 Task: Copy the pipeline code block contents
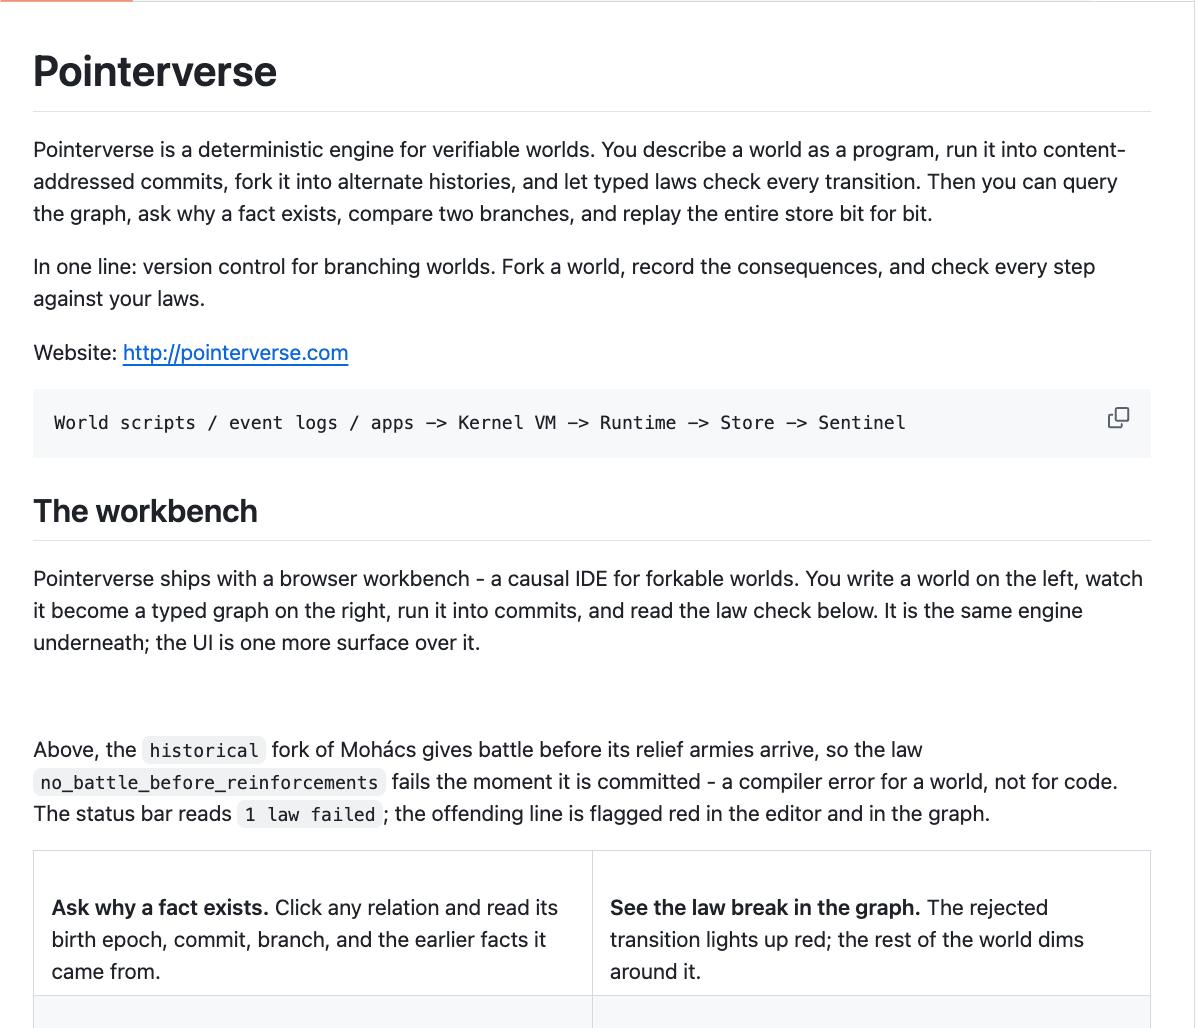click(1118, 417)
